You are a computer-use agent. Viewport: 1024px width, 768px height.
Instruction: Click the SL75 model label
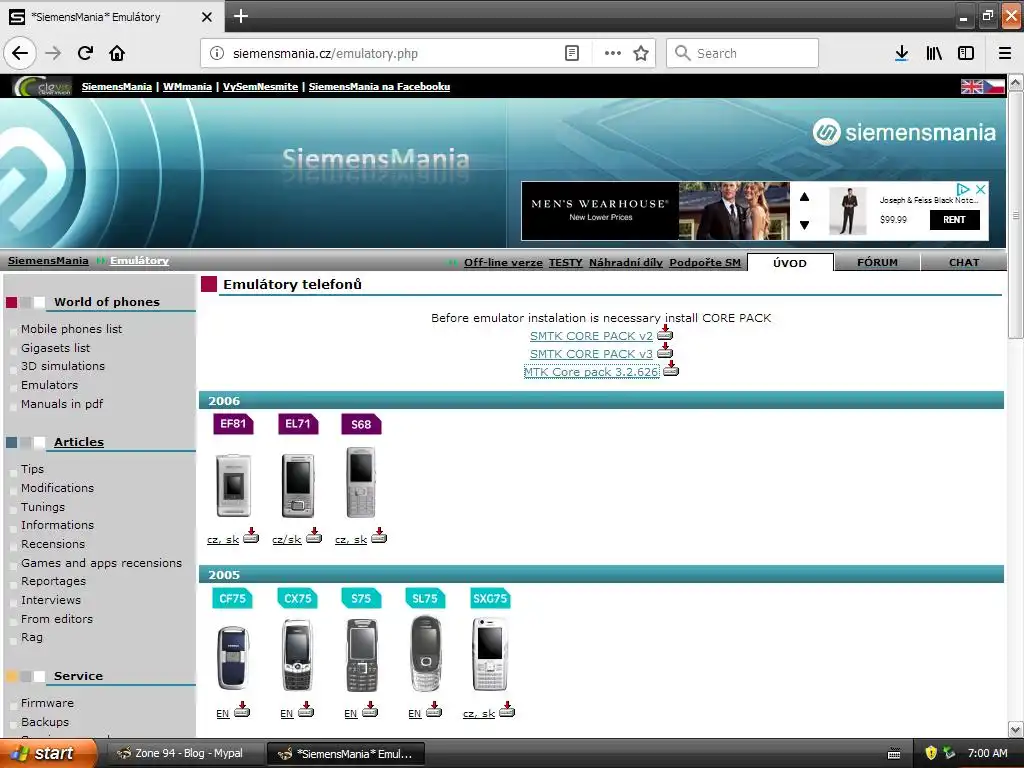(x=425, y=598)
